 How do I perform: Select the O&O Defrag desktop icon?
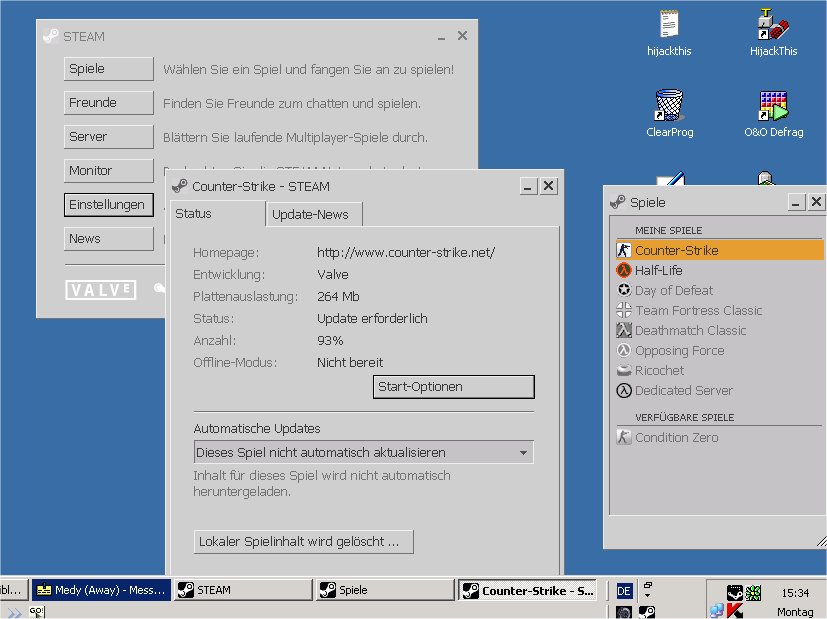tap(773, 105)
